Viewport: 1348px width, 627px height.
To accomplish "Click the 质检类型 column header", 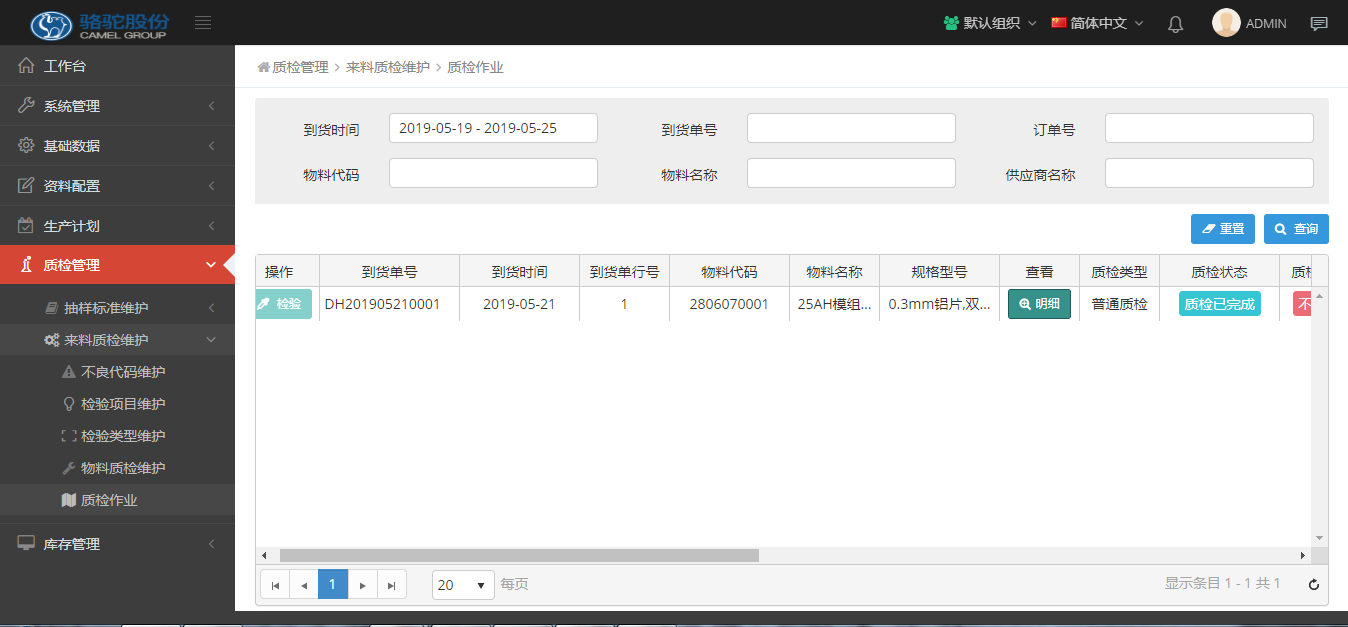I will coord(1119,272).
